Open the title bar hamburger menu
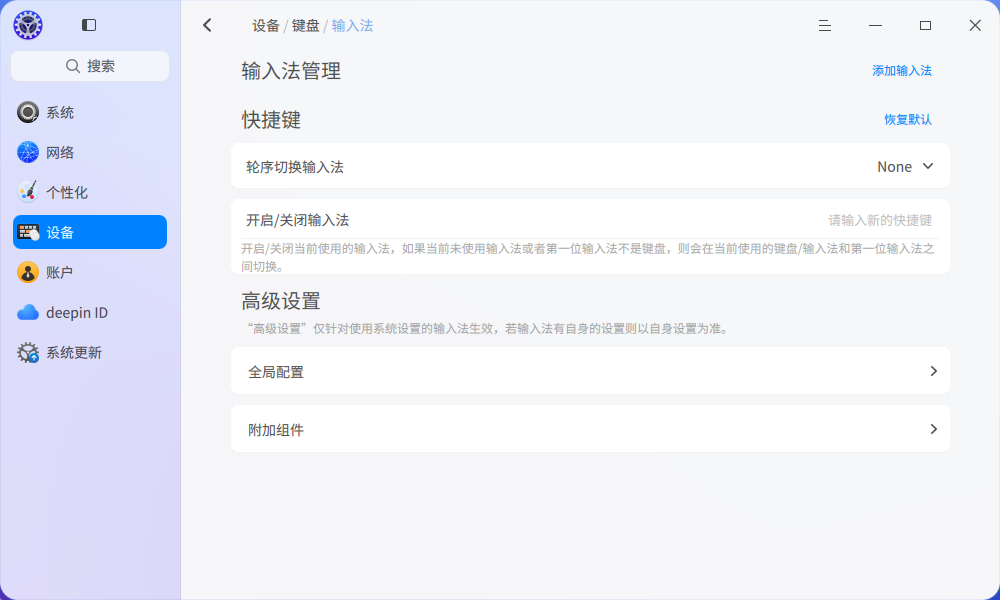 coord(825,26)
